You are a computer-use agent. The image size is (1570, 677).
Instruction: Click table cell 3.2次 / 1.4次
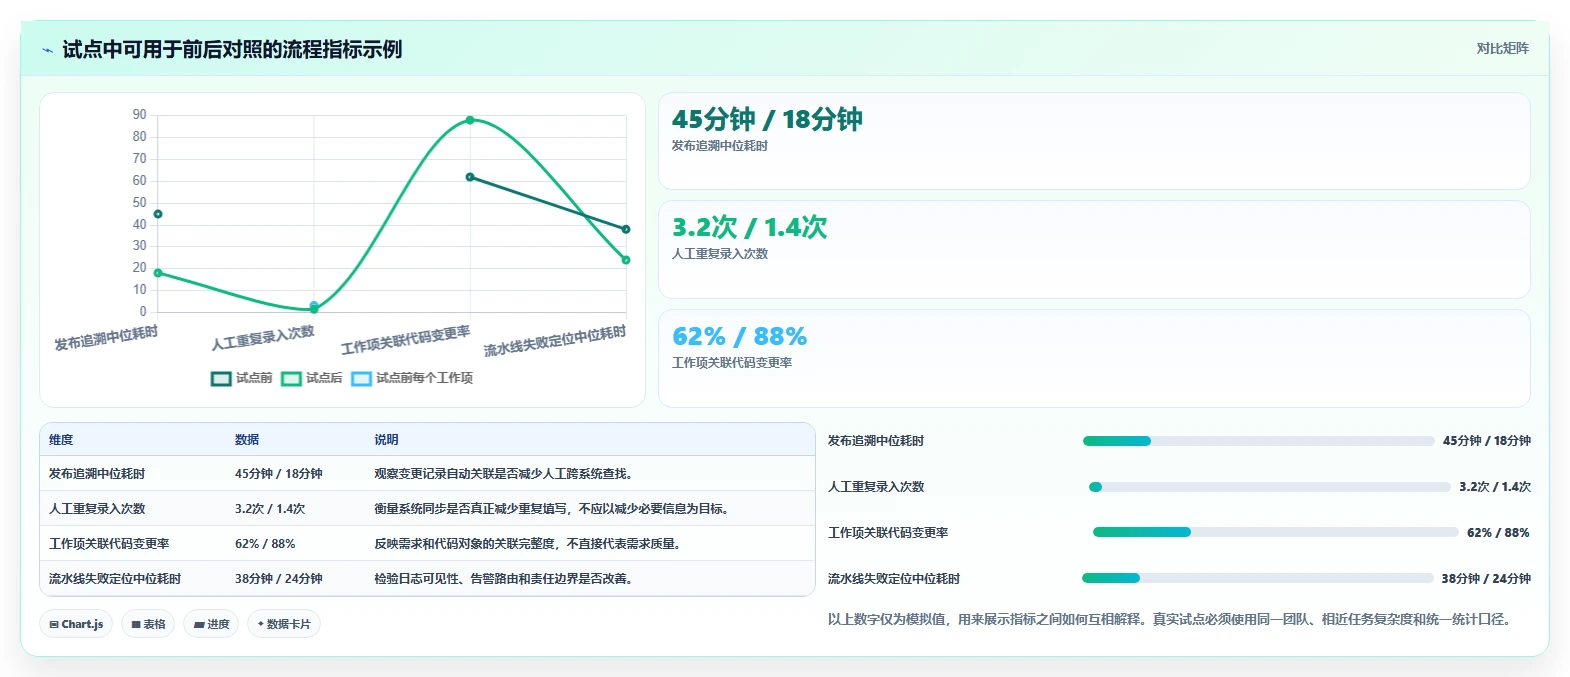click(x=270, y=509)
